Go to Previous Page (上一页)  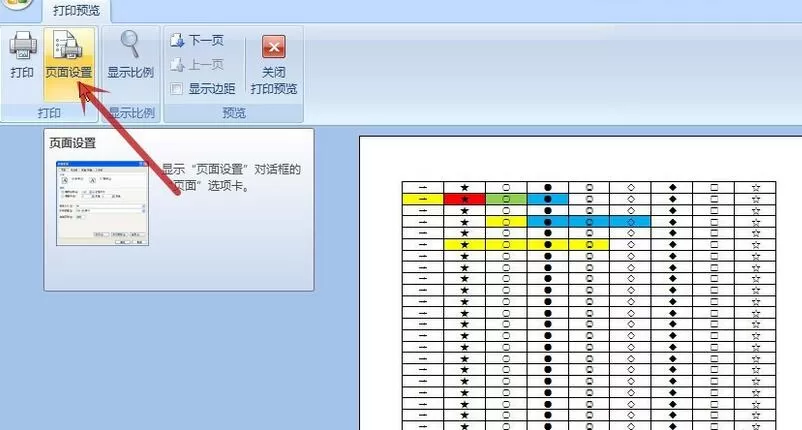click(197, 64)
